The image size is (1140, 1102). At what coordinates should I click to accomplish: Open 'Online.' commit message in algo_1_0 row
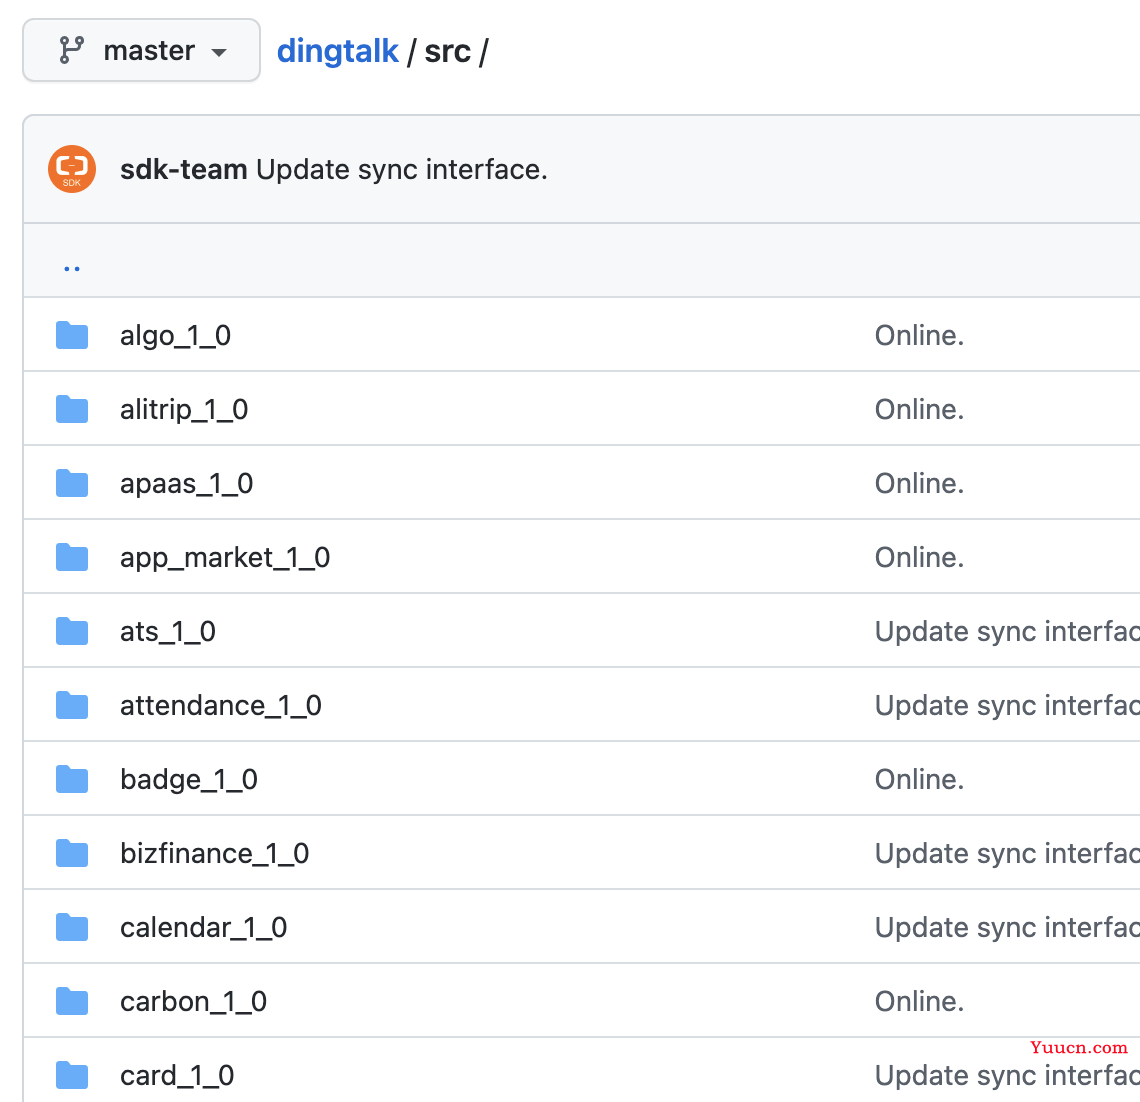coord(919,336)
